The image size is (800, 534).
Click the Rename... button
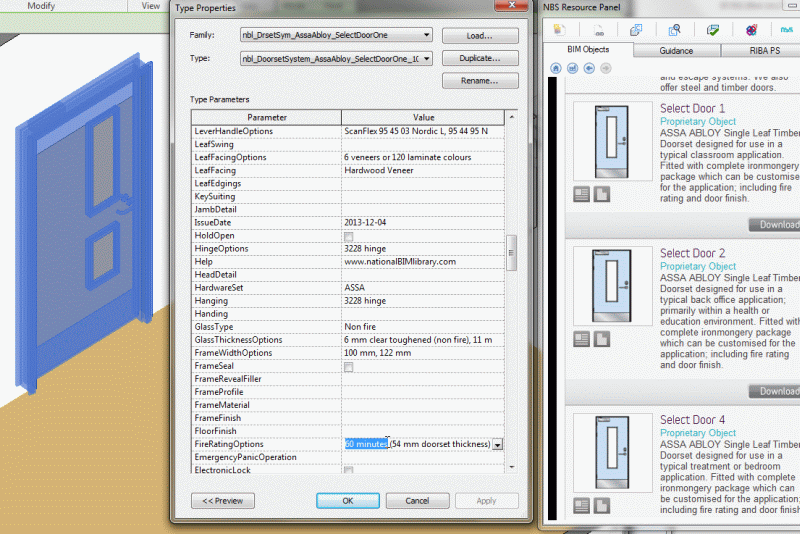tap(480, 81)
